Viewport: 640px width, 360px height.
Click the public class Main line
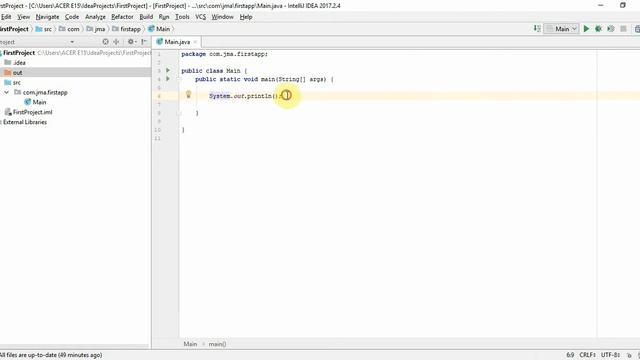tap(214, 71)
